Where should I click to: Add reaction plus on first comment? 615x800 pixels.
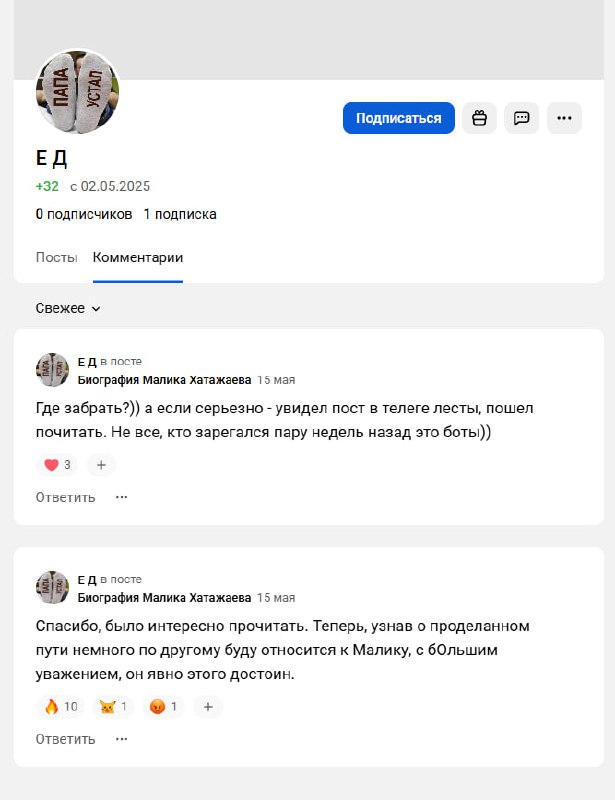tap(101, 465)
